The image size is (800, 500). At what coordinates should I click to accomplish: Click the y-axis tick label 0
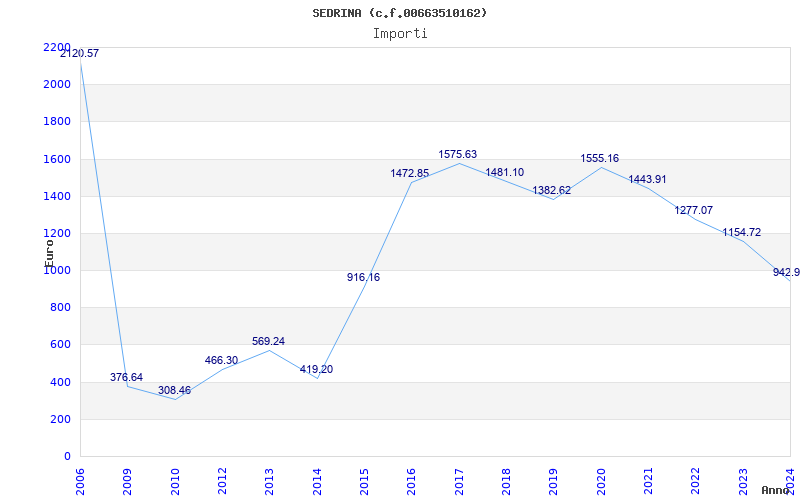coord(67,456)
